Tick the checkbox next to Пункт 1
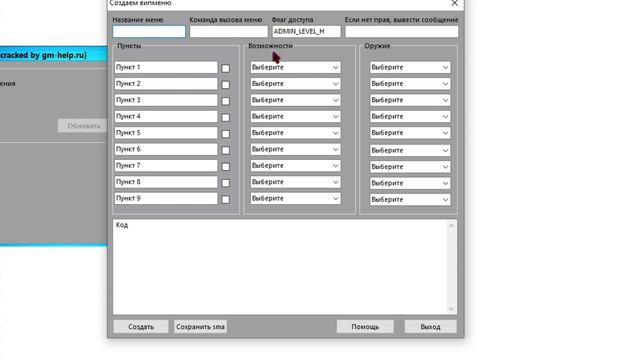Viewport: 640px width, 360px height. coord(225,68)
